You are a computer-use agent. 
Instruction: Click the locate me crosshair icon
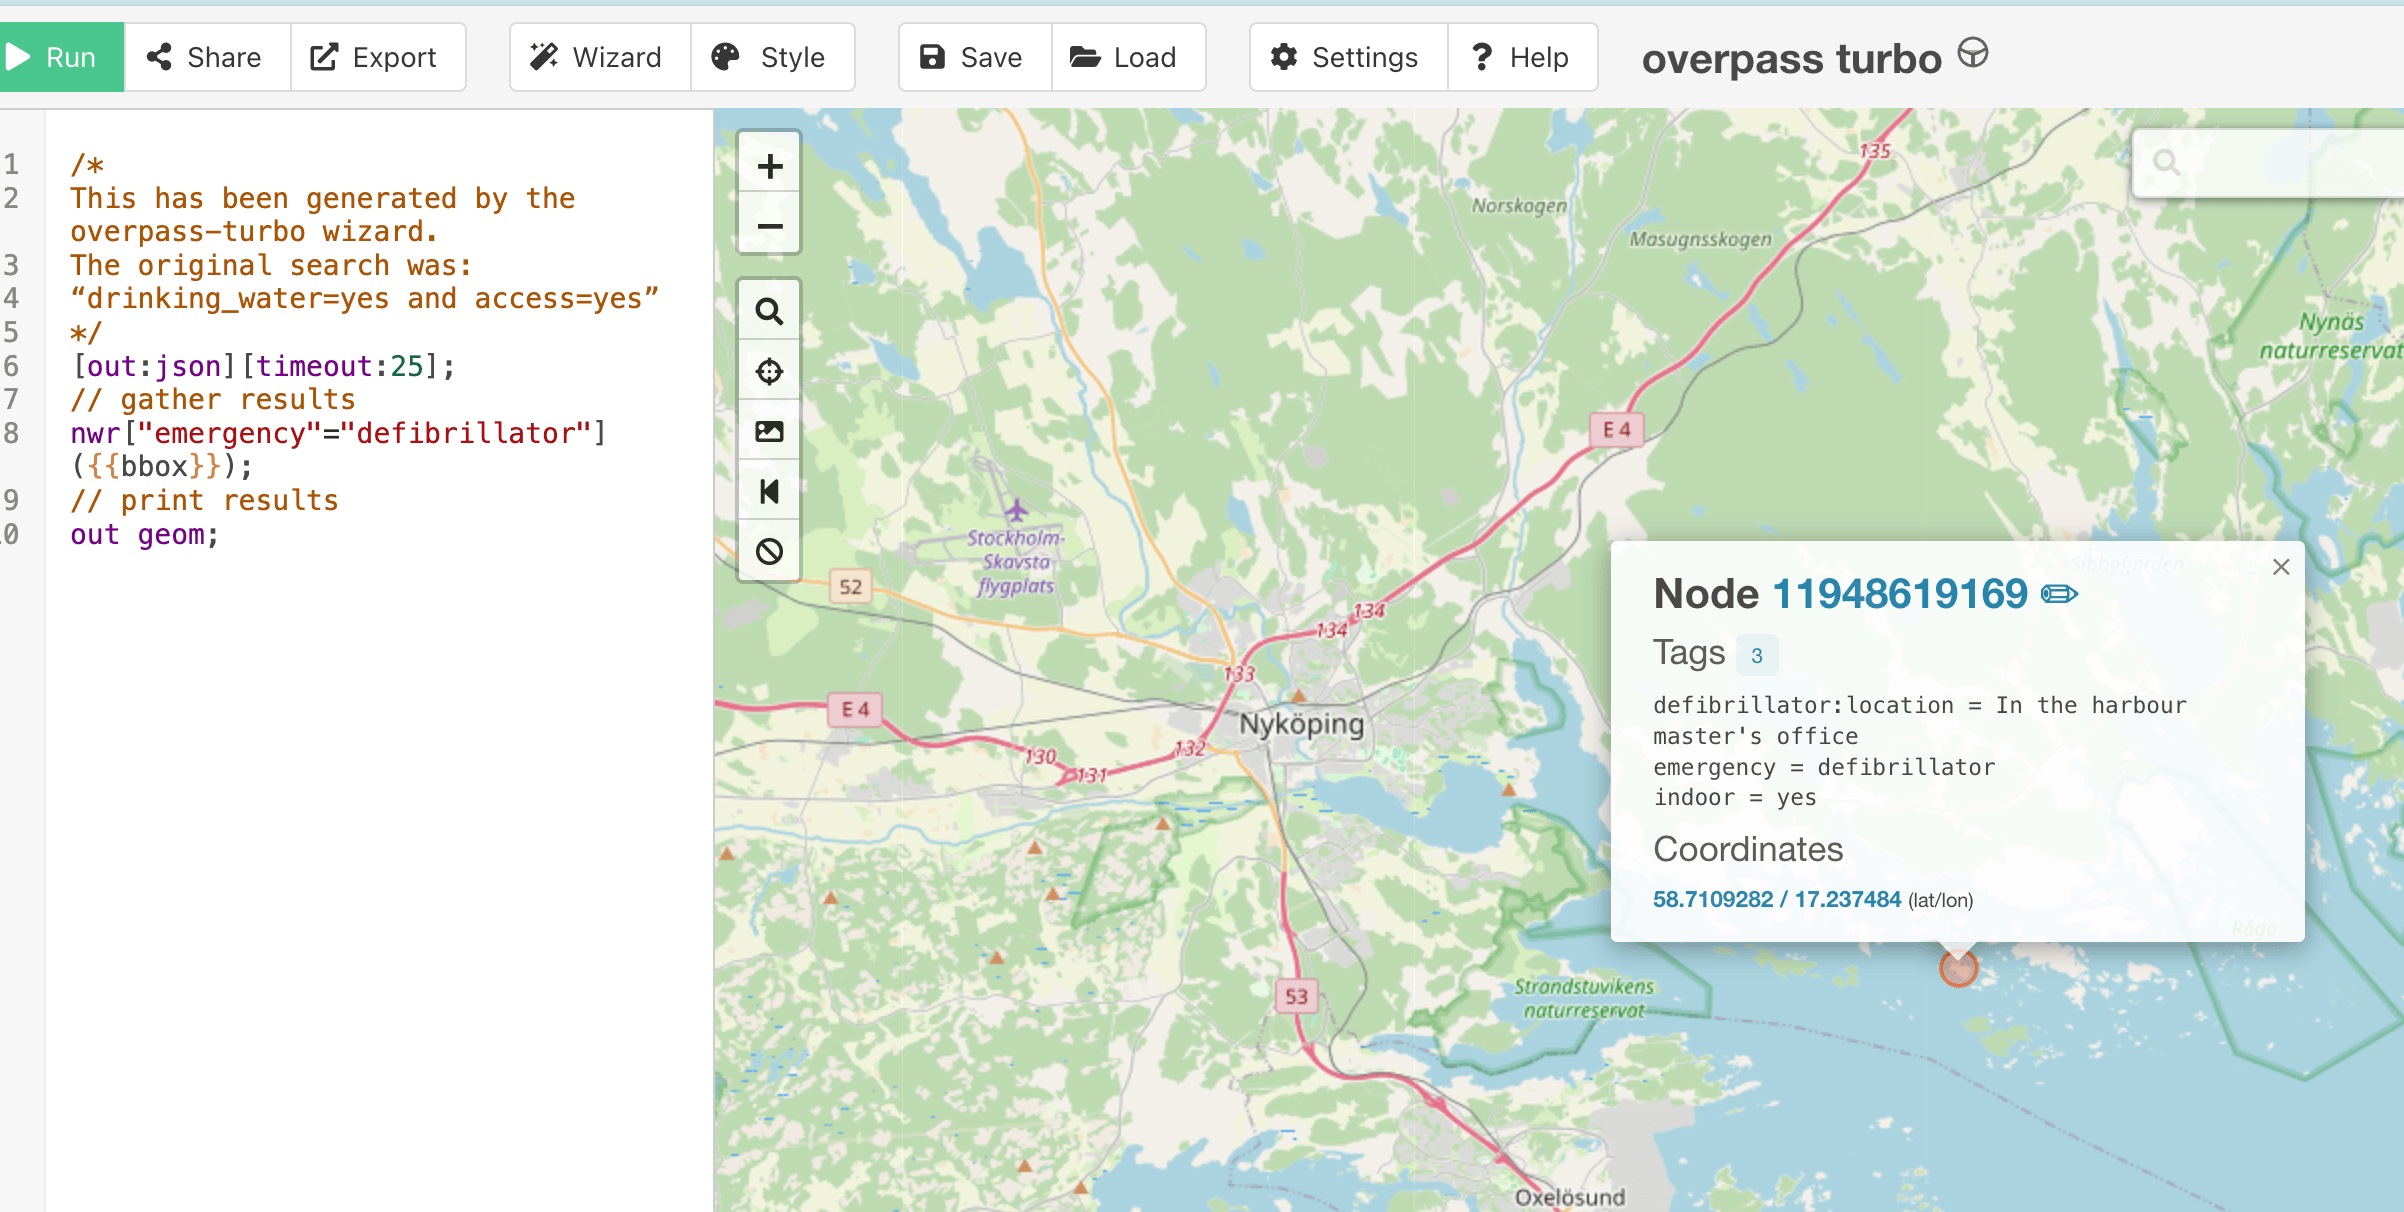(769, 372)
